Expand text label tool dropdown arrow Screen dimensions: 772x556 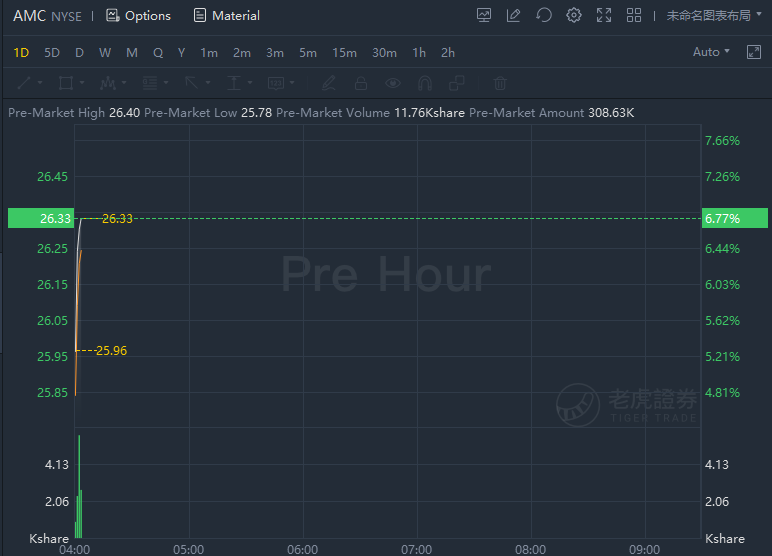(x=292, y=83)
